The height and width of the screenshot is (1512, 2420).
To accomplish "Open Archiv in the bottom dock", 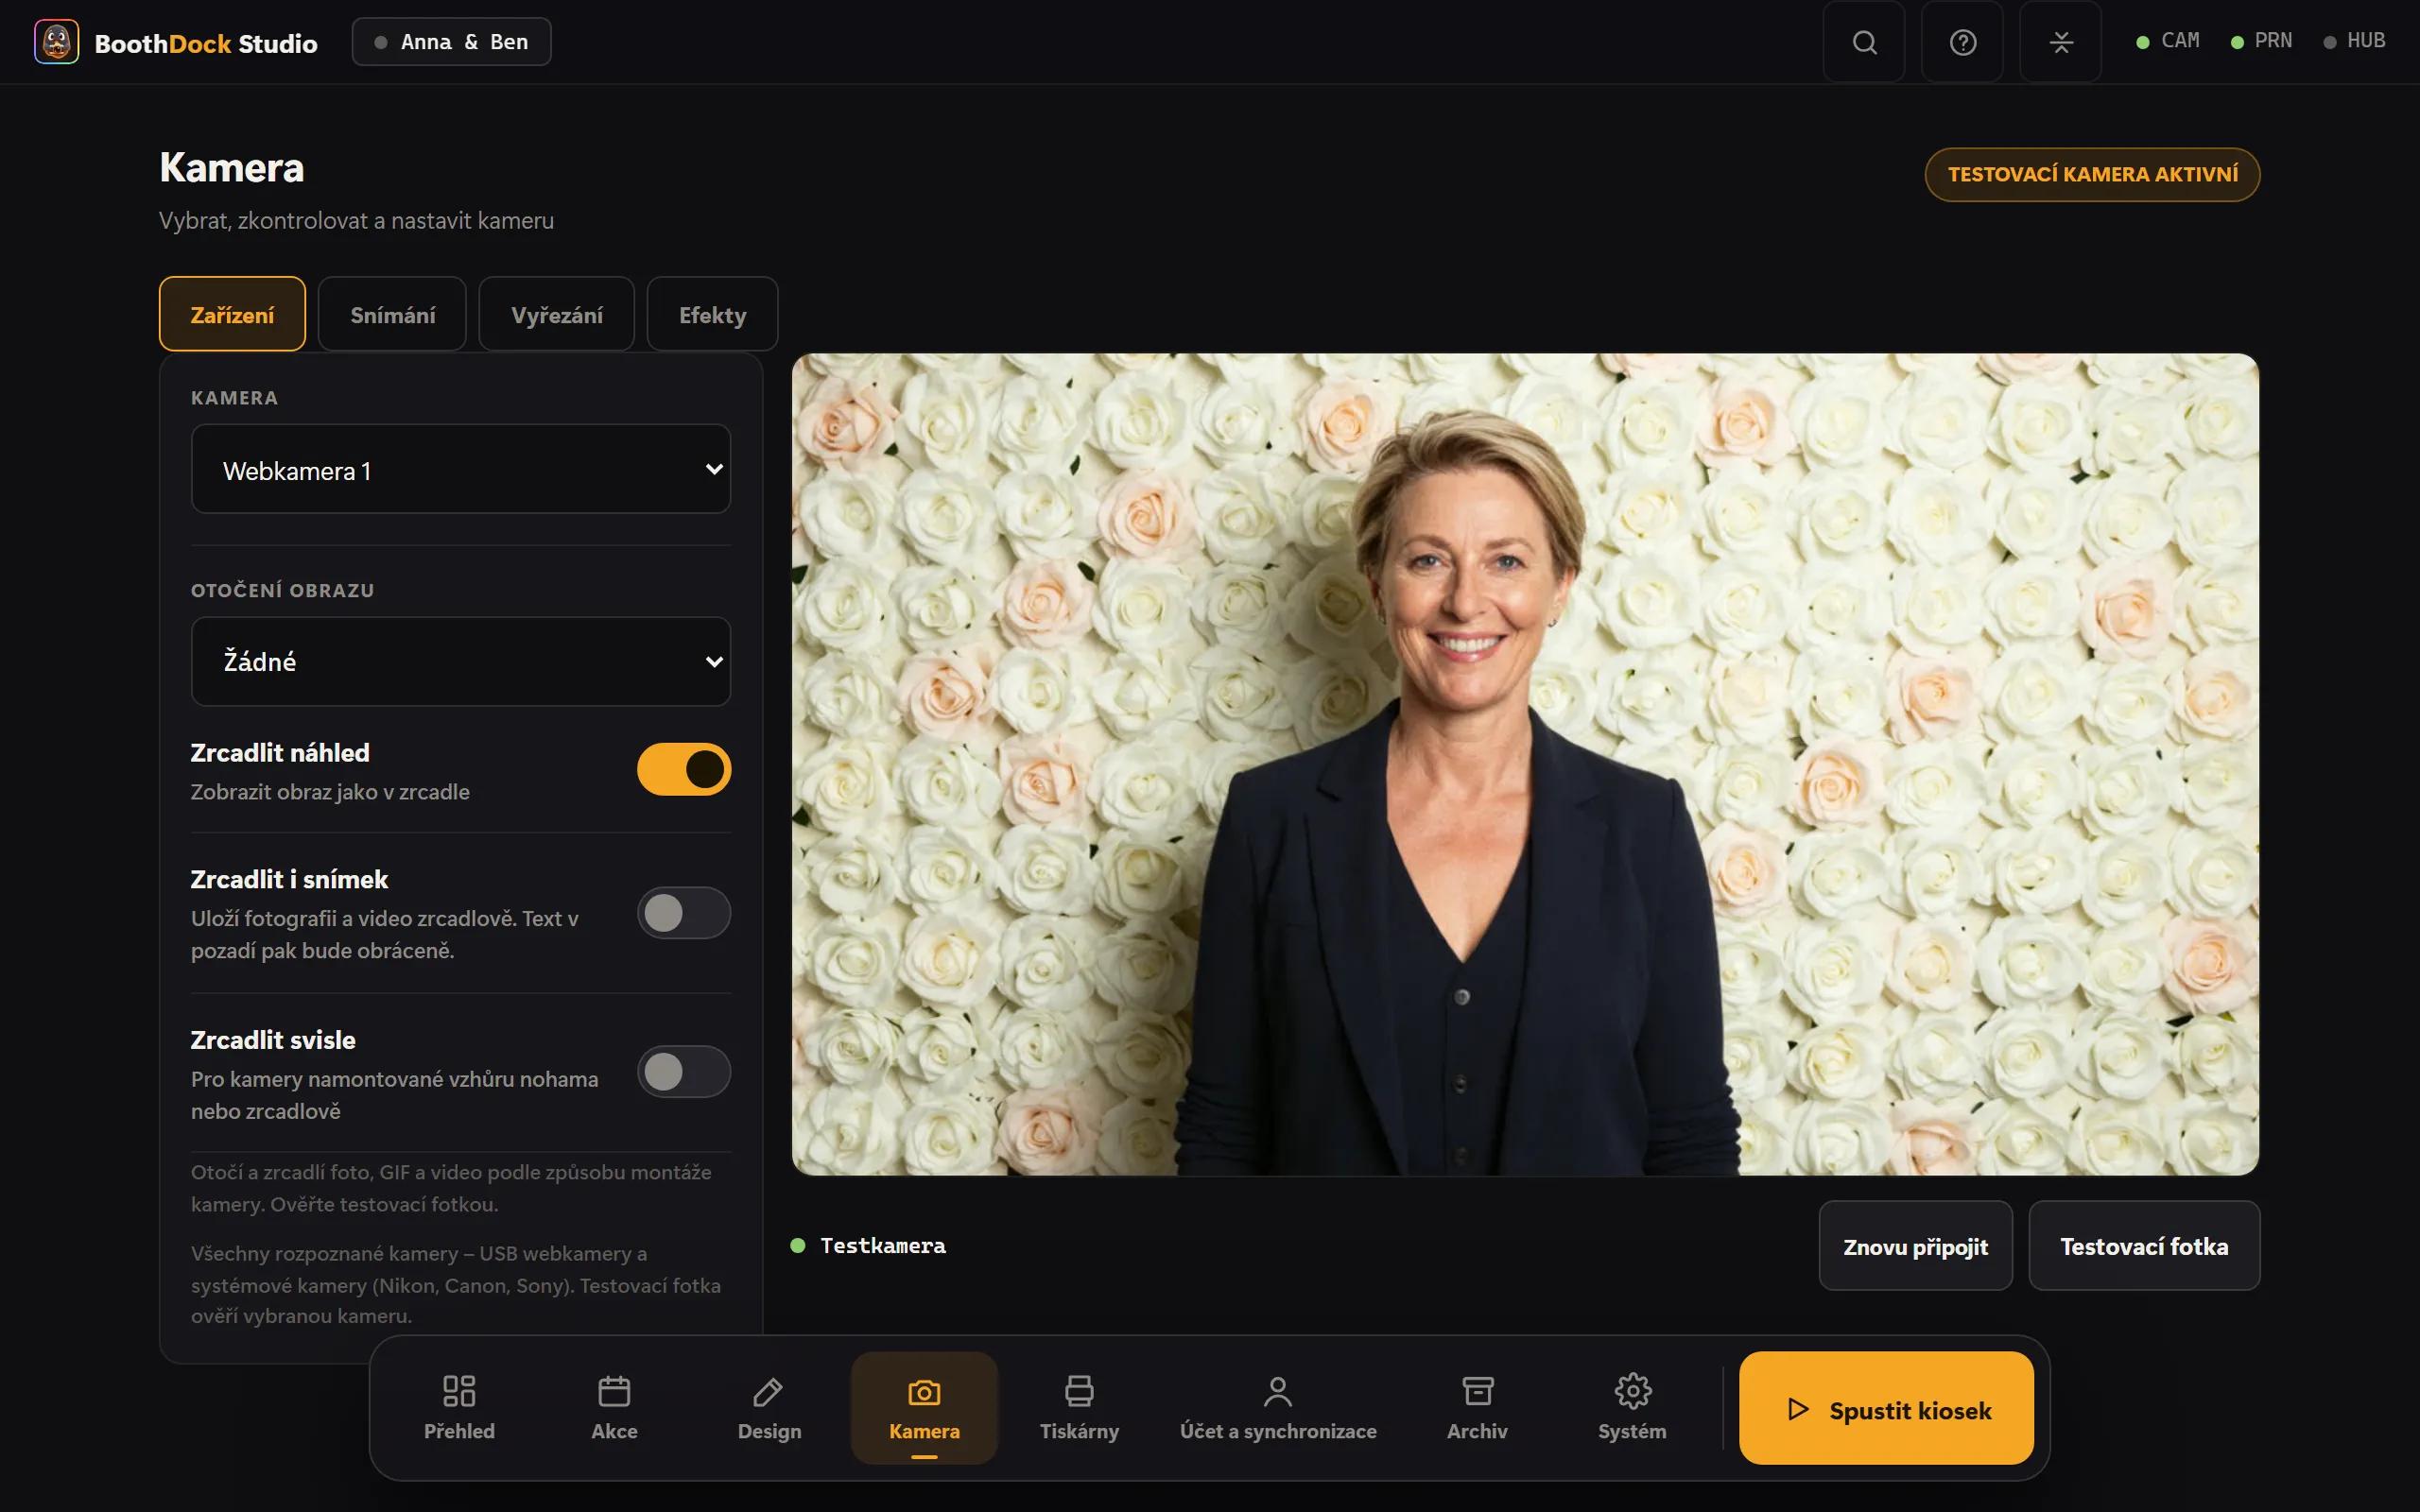I will 1477,1407.
